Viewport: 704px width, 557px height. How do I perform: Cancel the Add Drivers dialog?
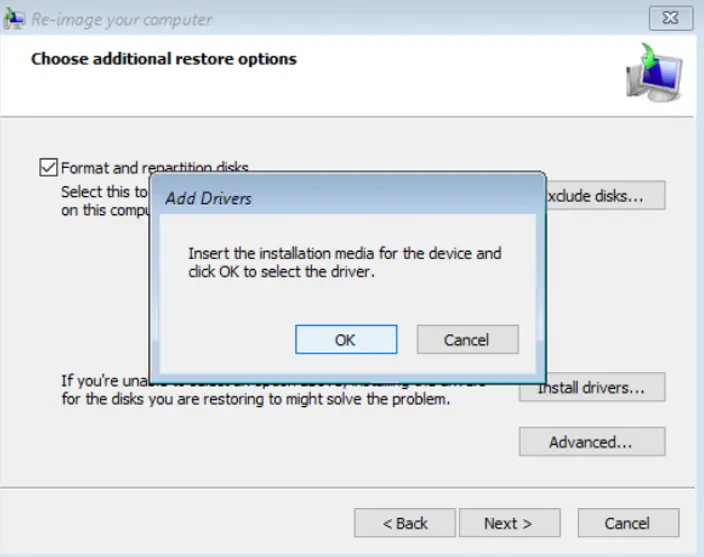point(467,340)
